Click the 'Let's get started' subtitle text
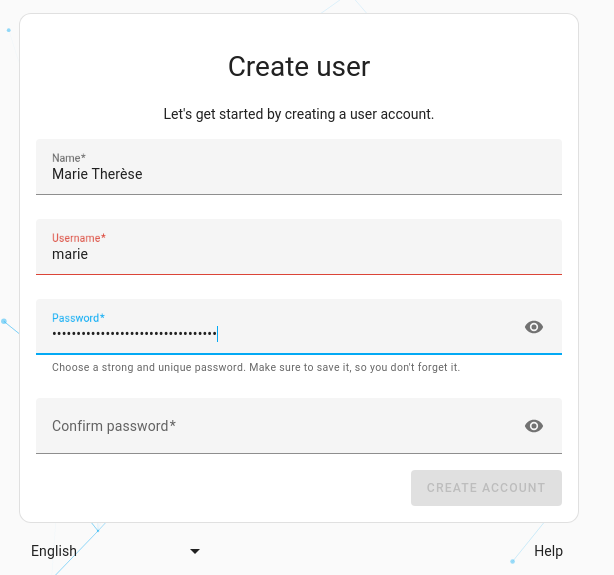614x575 pixels. pyautogui.click(x=299, y=114)
